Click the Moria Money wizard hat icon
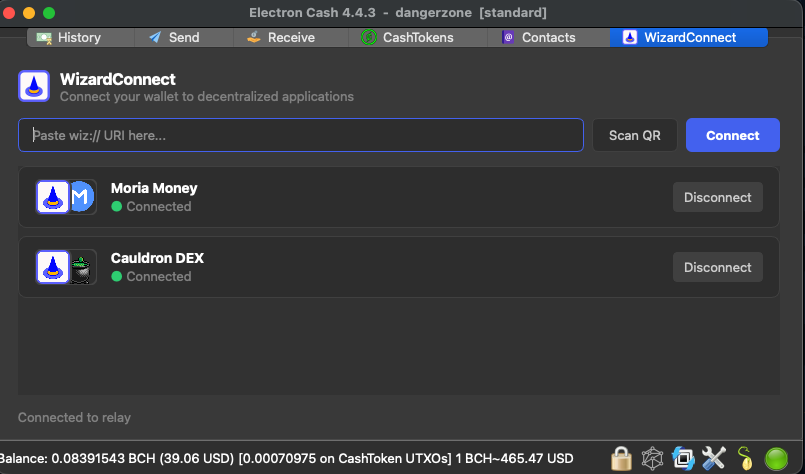805x474 pixels. tap(52, 197)
